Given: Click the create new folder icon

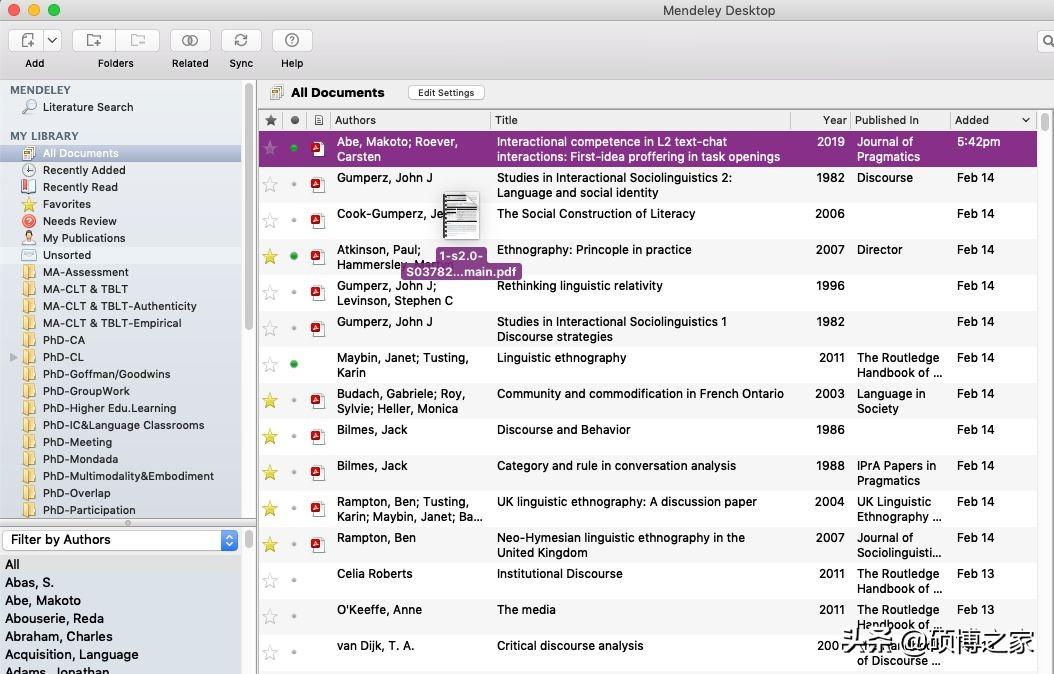Looking at the screenshot, I should click(94, 40).
